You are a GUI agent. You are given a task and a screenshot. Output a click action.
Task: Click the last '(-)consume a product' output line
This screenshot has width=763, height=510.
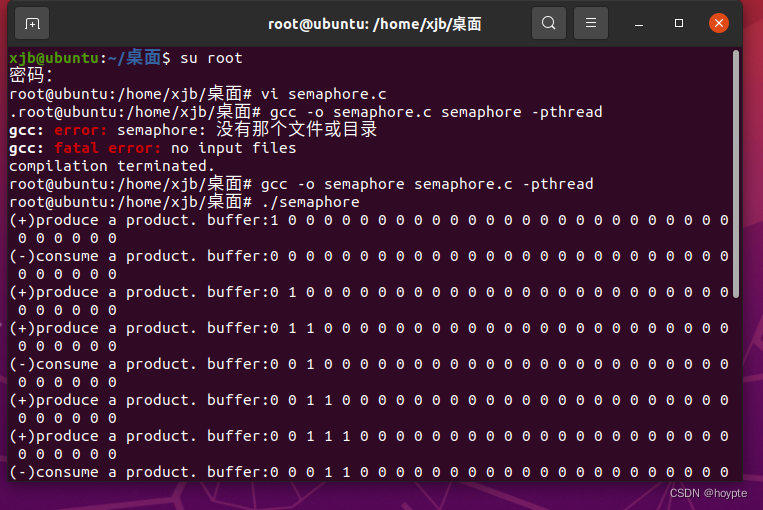[369, 472]
